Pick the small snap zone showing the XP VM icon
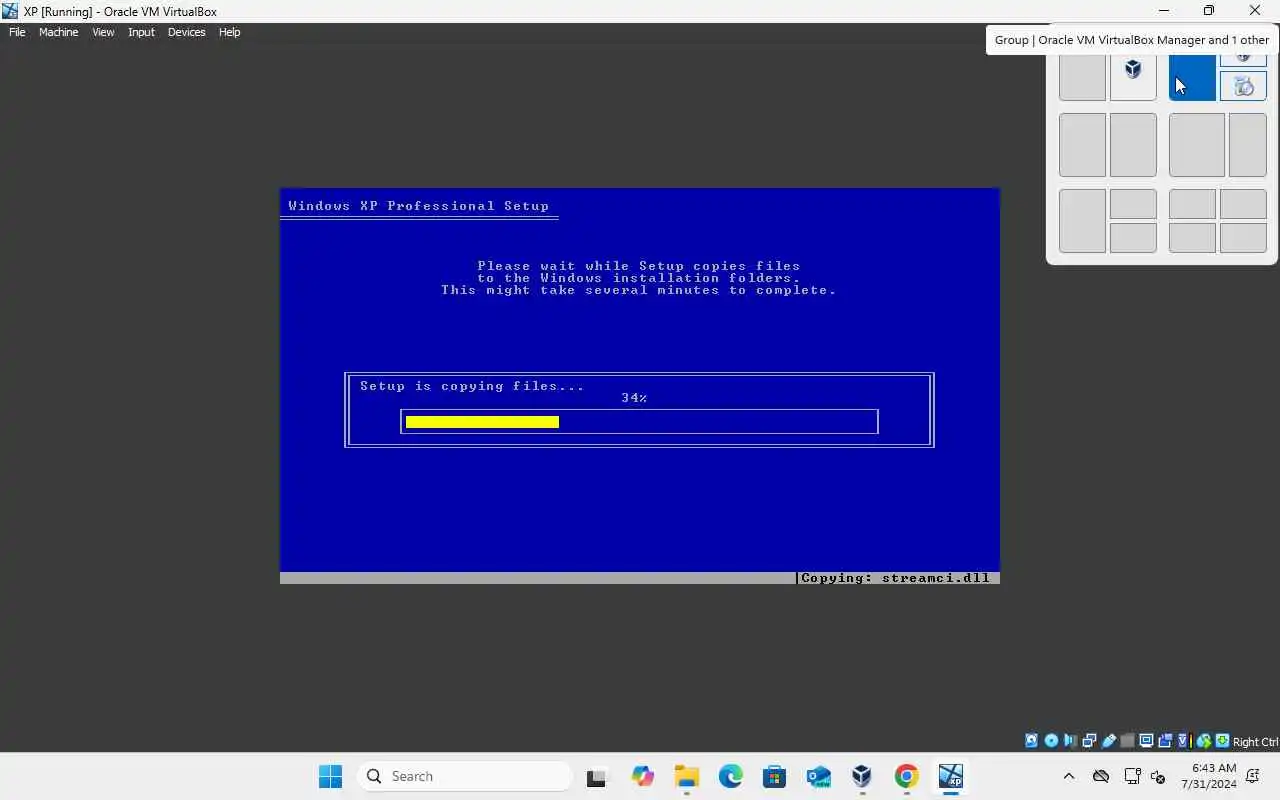1280x800 pixels. tap(1243, 87)
